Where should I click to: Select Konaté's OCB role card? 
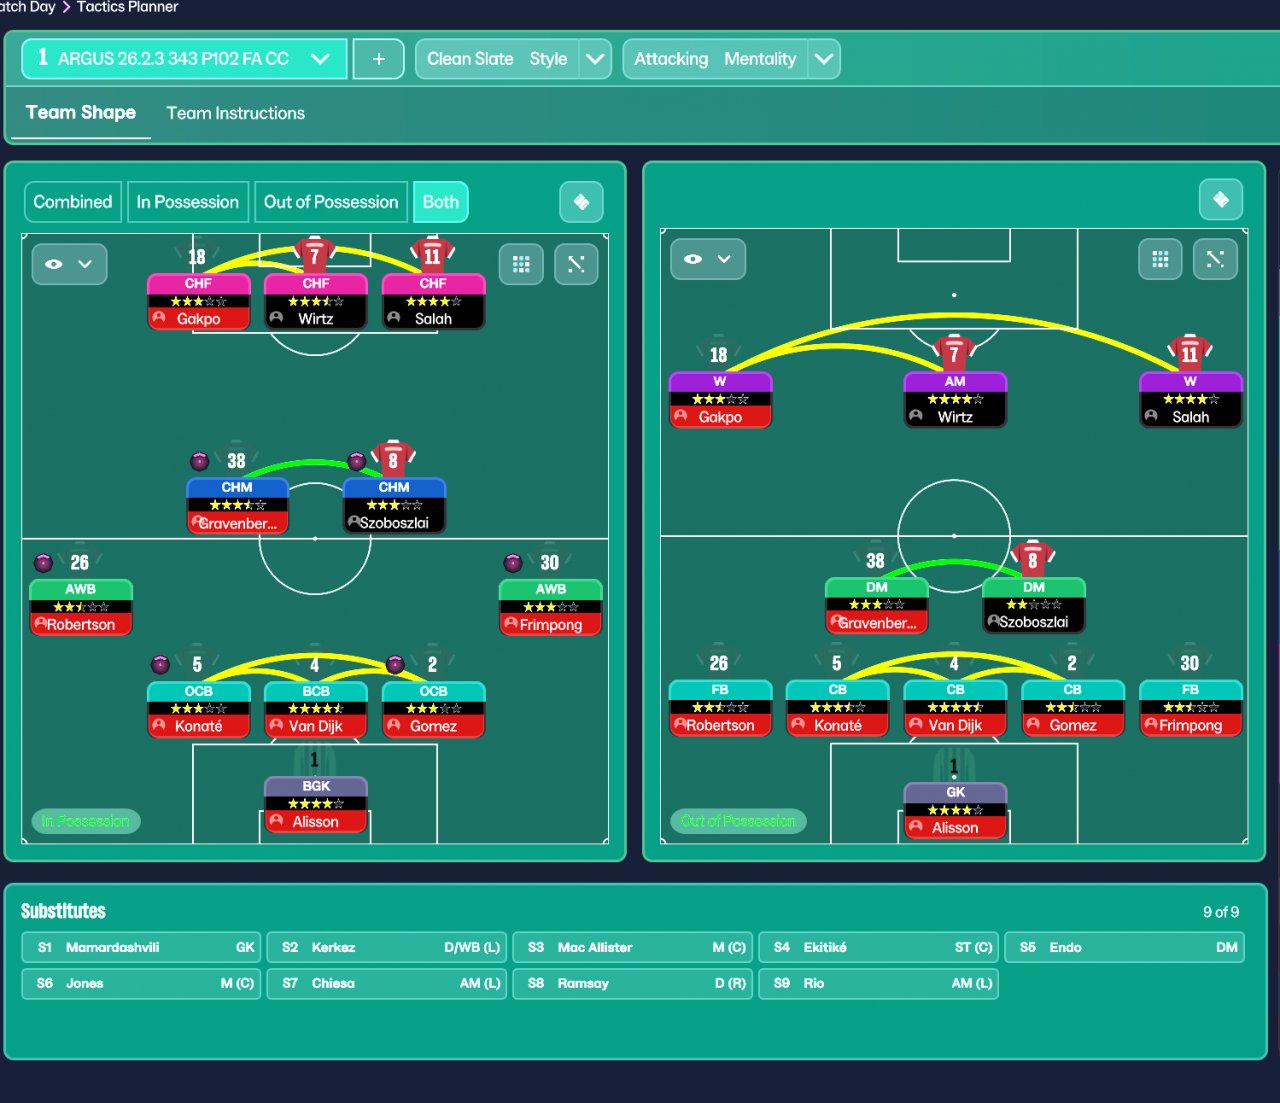[x=199, y=710]
